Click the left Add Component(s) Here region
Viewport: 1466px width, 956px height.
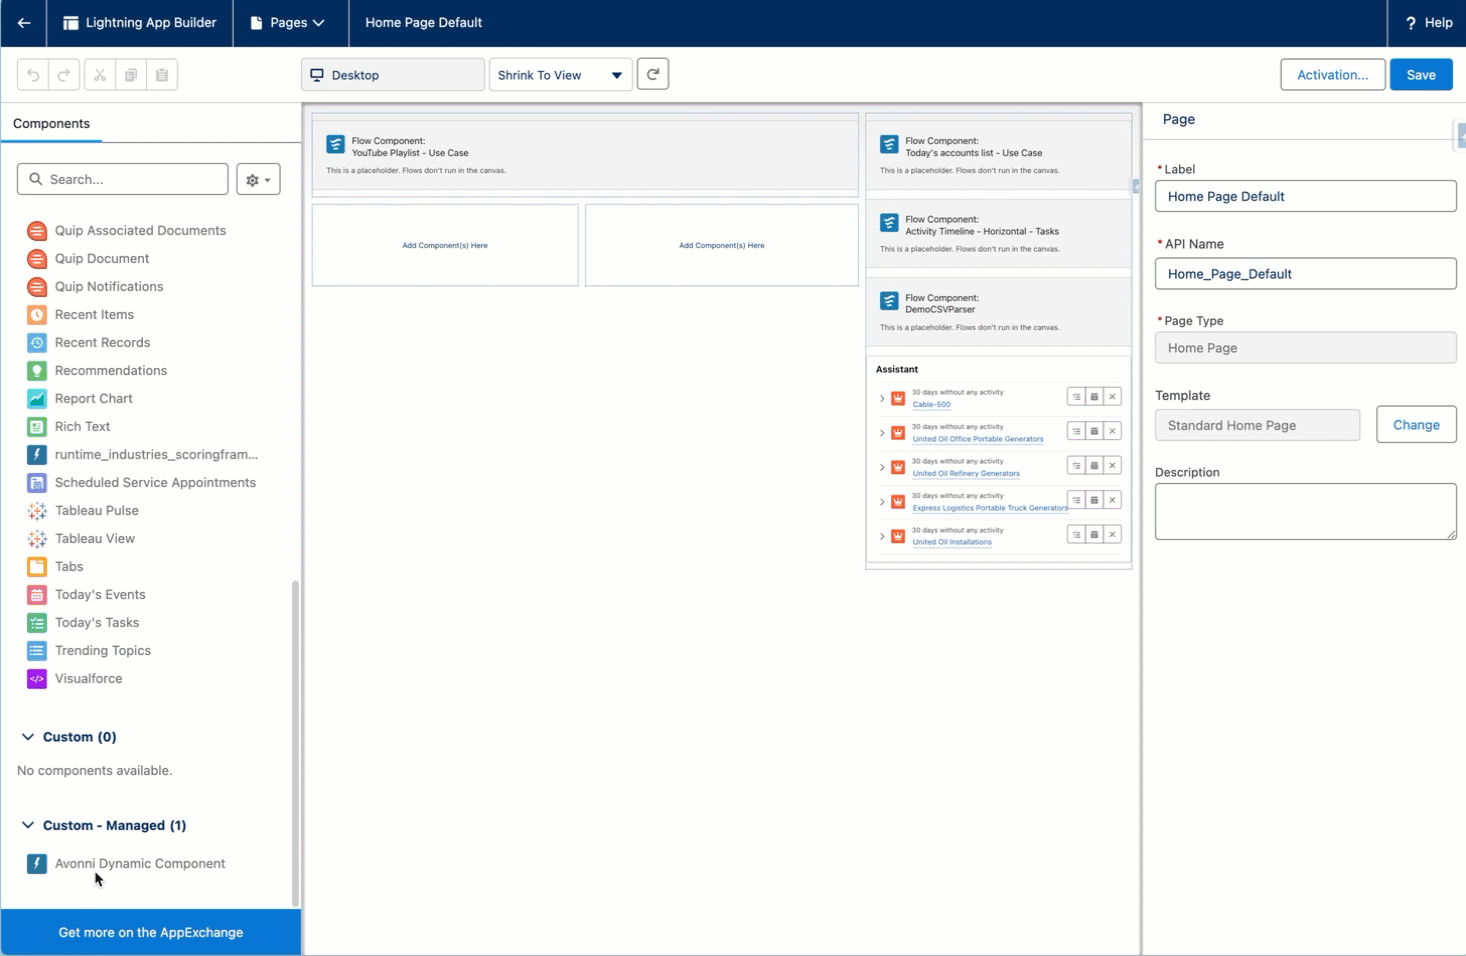pyautogui.click(x=445, y=246)
